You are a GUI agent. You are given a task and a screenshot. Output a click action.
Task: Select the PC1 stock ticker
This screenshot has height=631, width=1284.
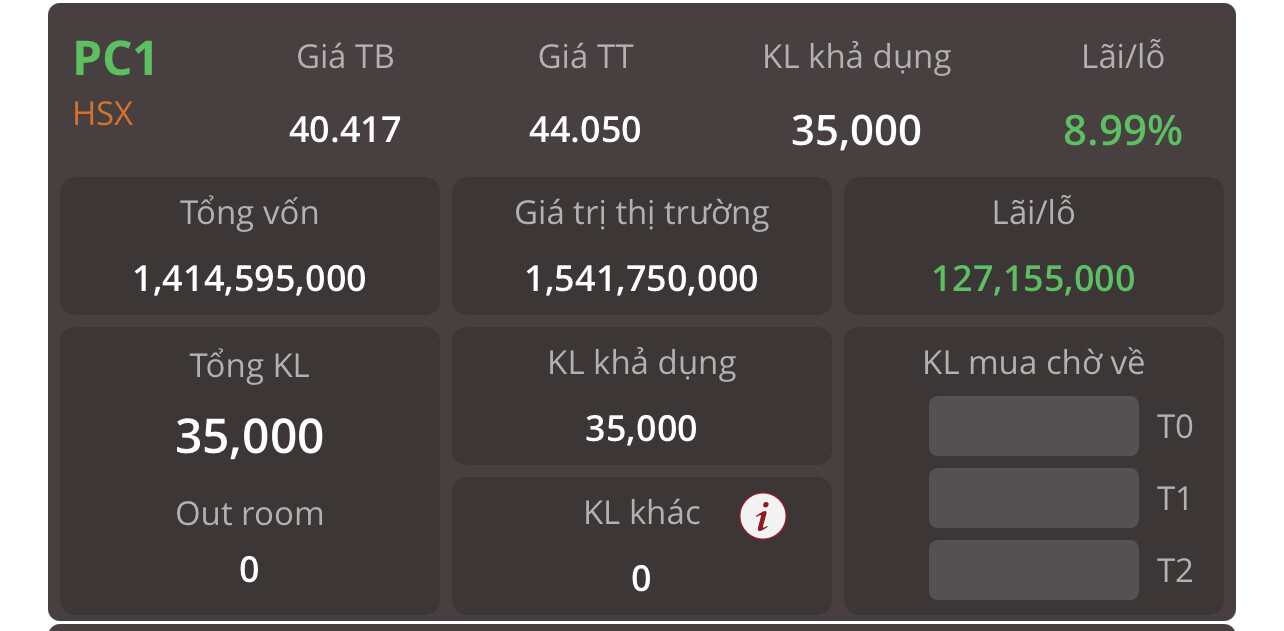[x=115, y=59]
